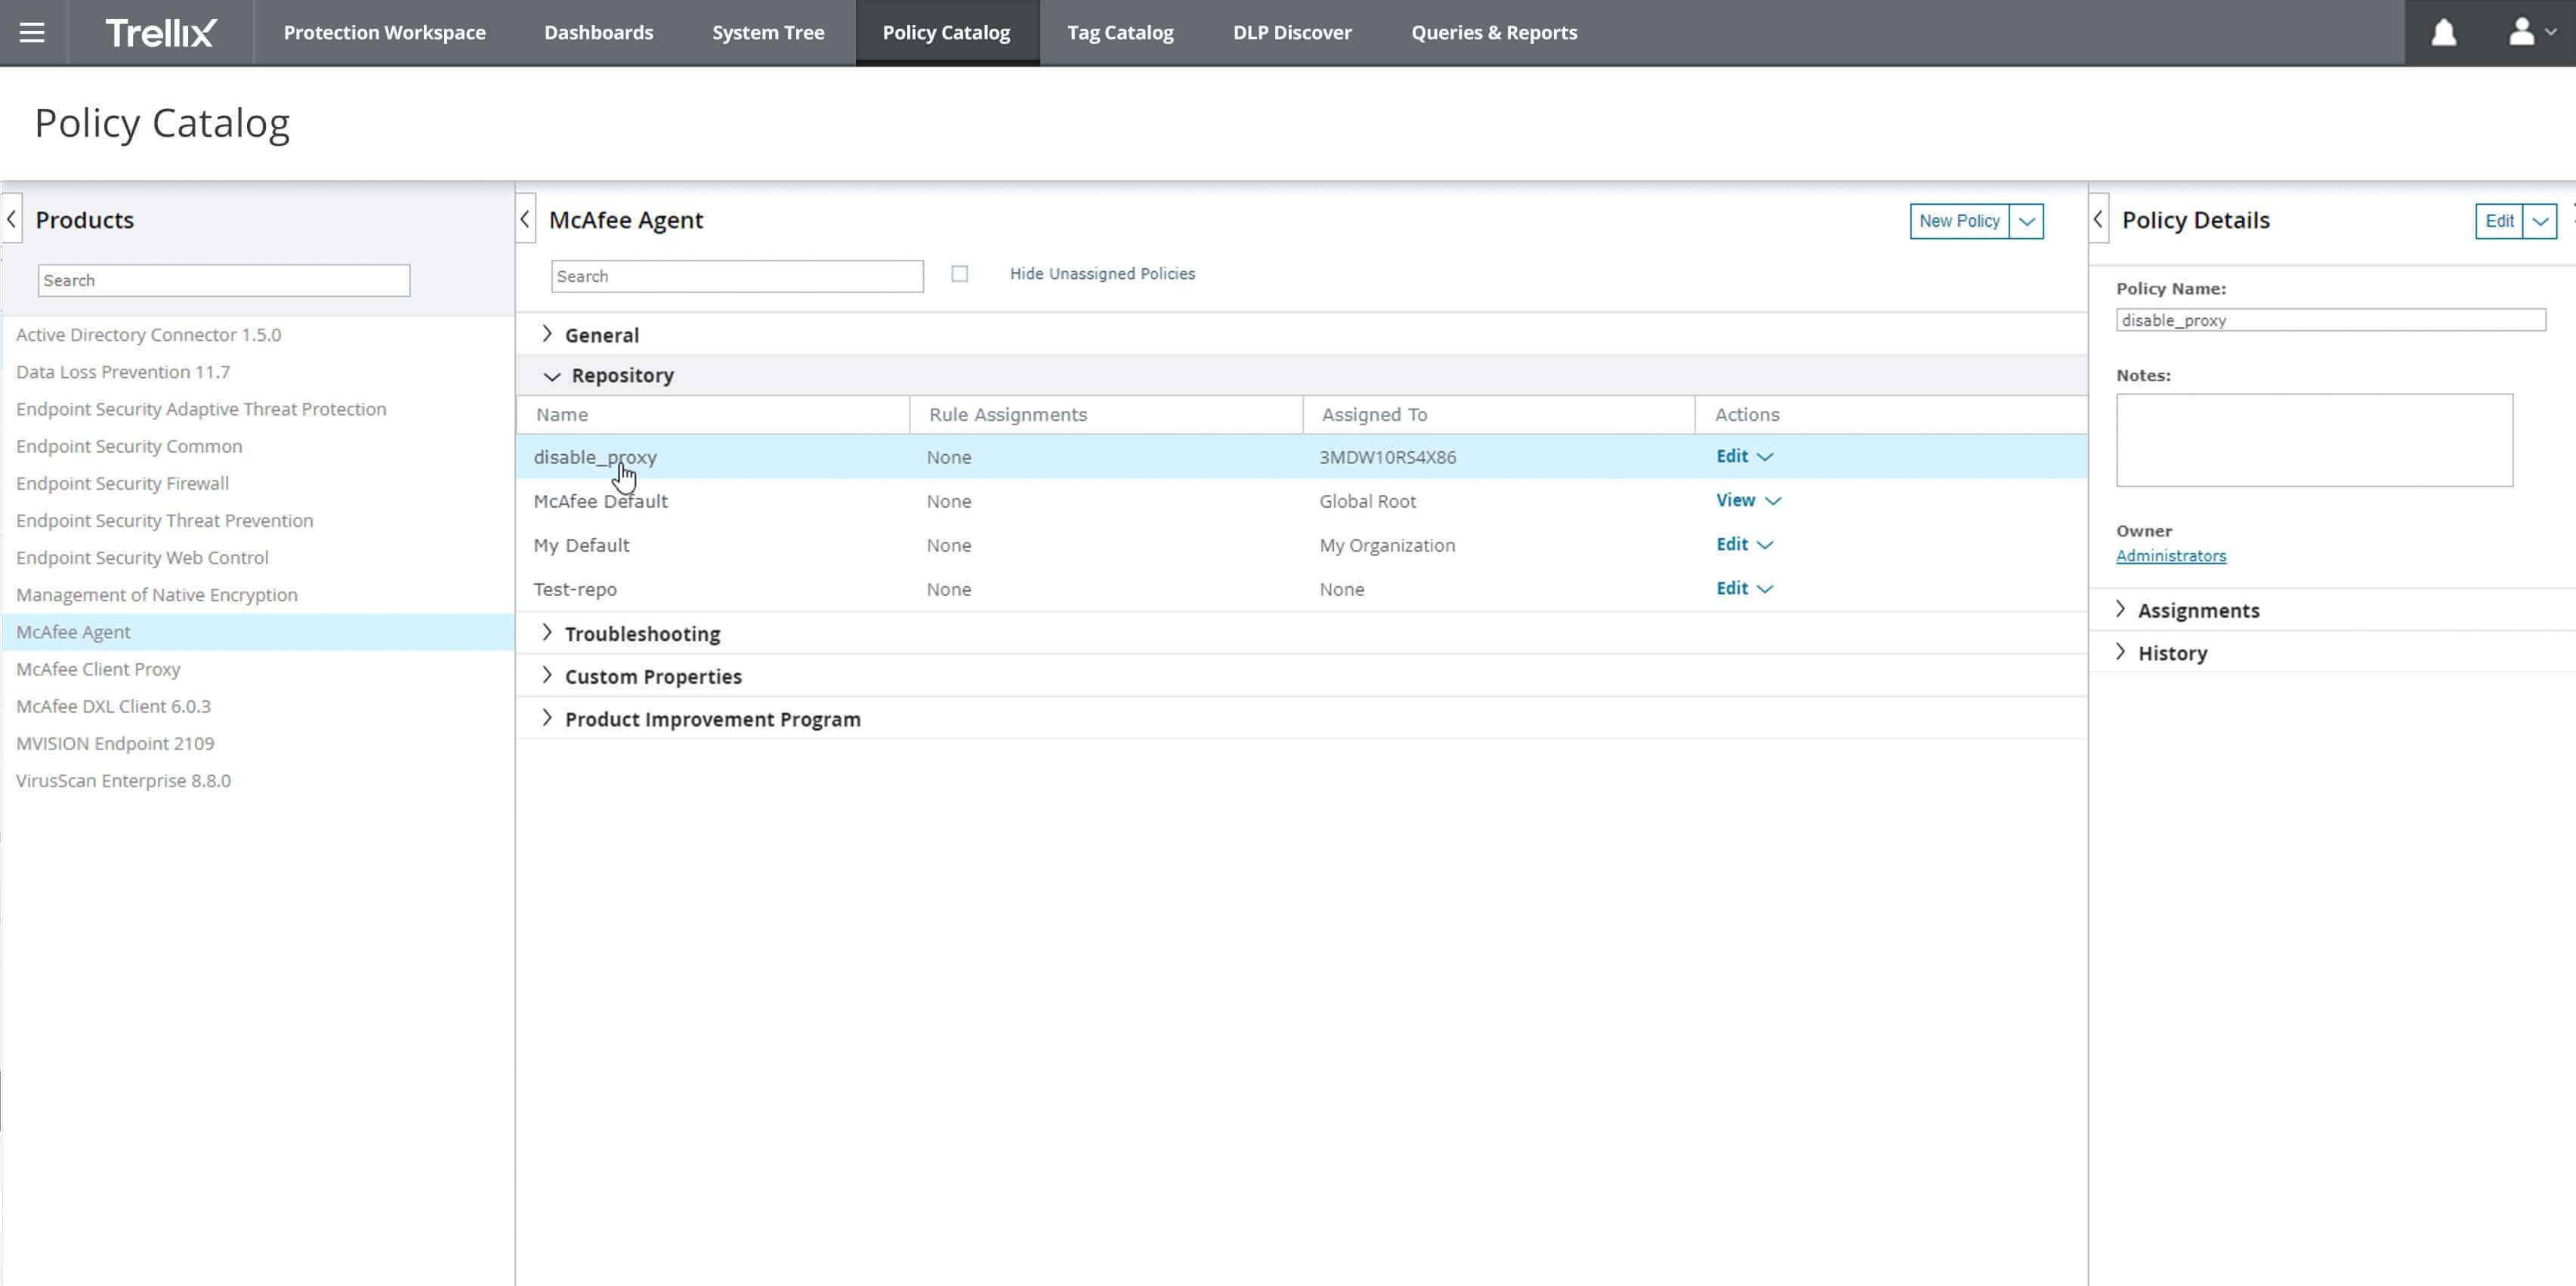Click the New Policy dropdown arrow button
This screenshot has height=1286, width=2576.
pos(2029,220)
